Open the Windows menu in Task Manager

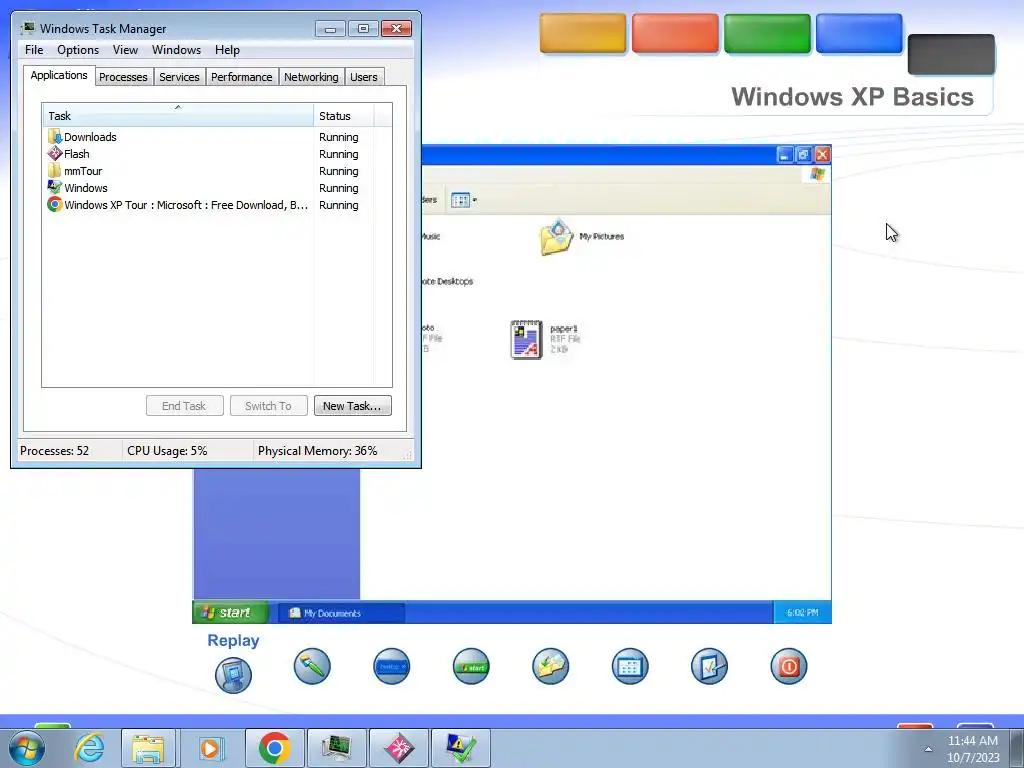[176, 50]
